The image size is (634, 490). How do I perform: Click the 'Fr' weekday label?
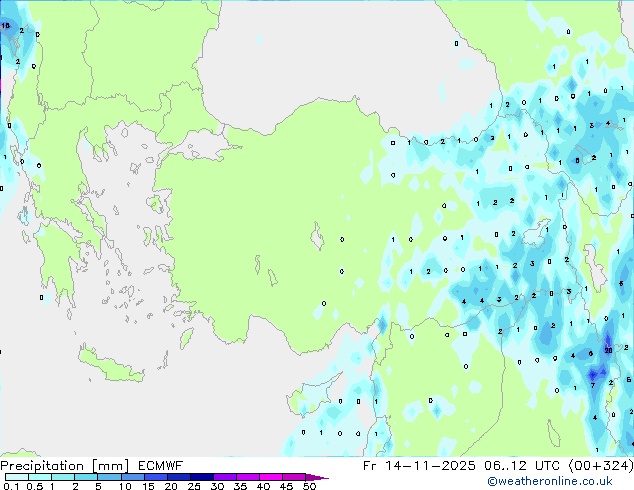click(x=370, y=466)
